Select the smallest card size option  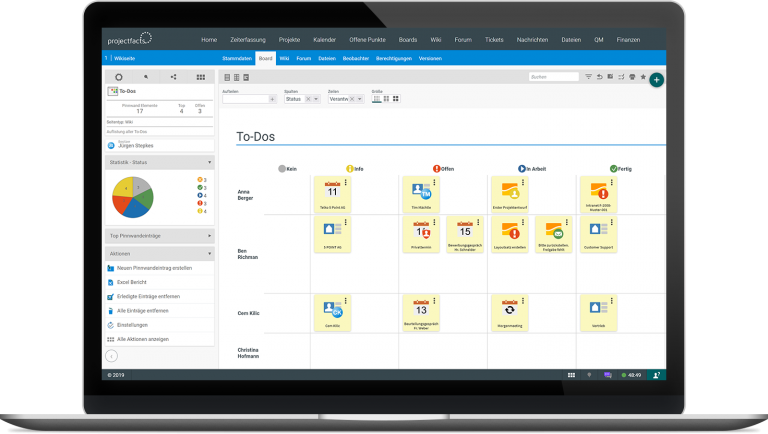[x=376, y=99]
